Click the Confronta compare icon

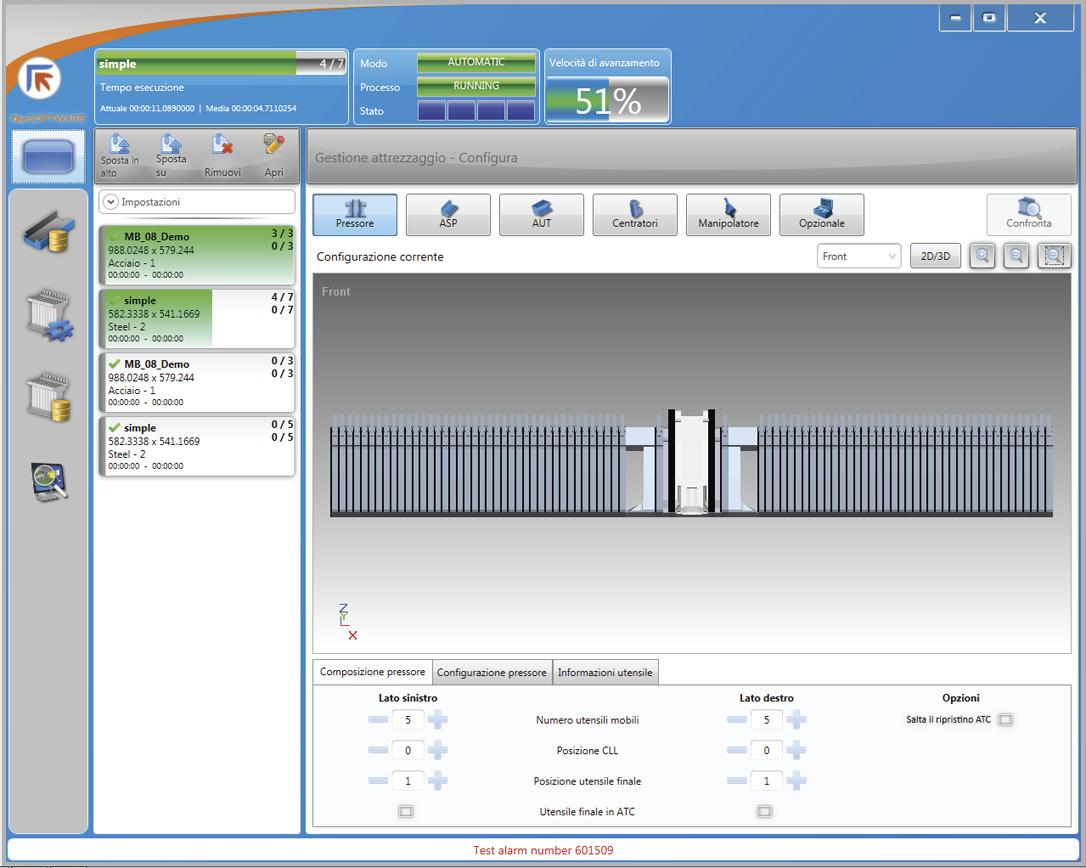[1028, 214]
